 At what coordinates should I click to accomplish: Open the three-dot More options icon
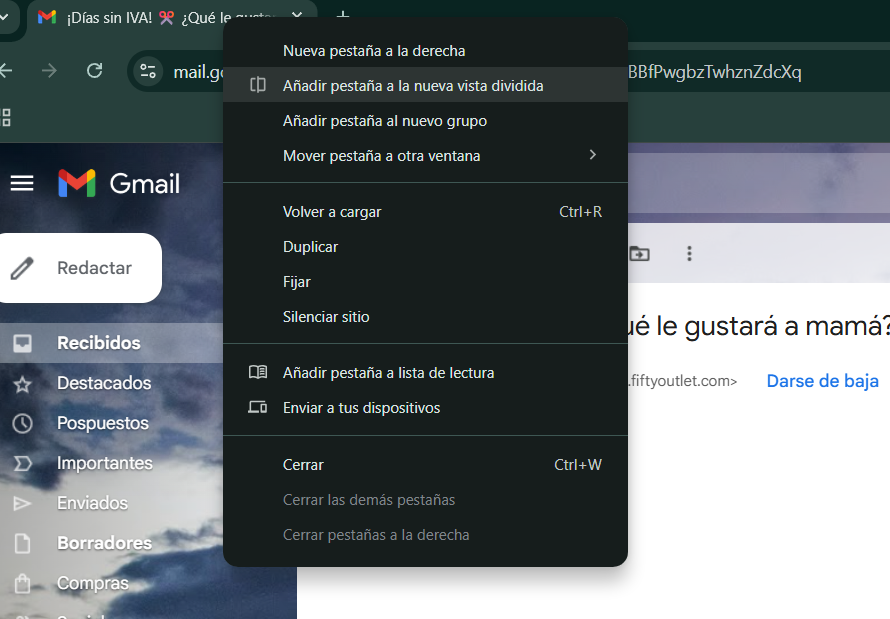[689, 254]
